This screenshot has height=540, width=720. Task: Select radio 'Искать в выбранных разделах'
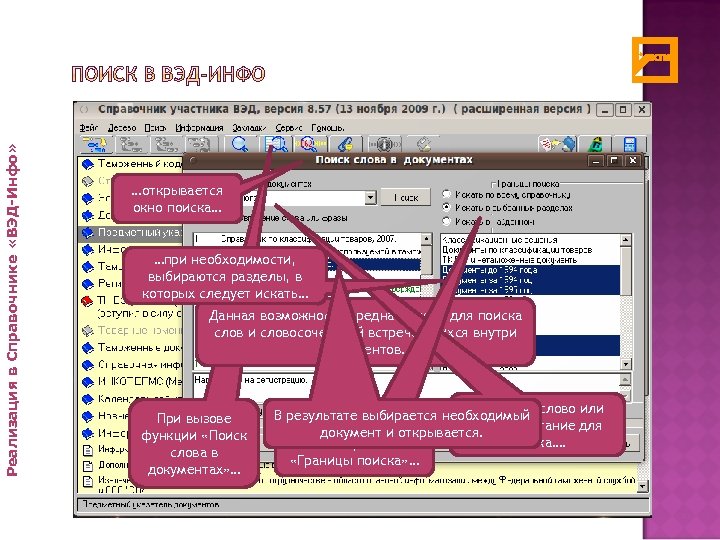tap(446, 208)
